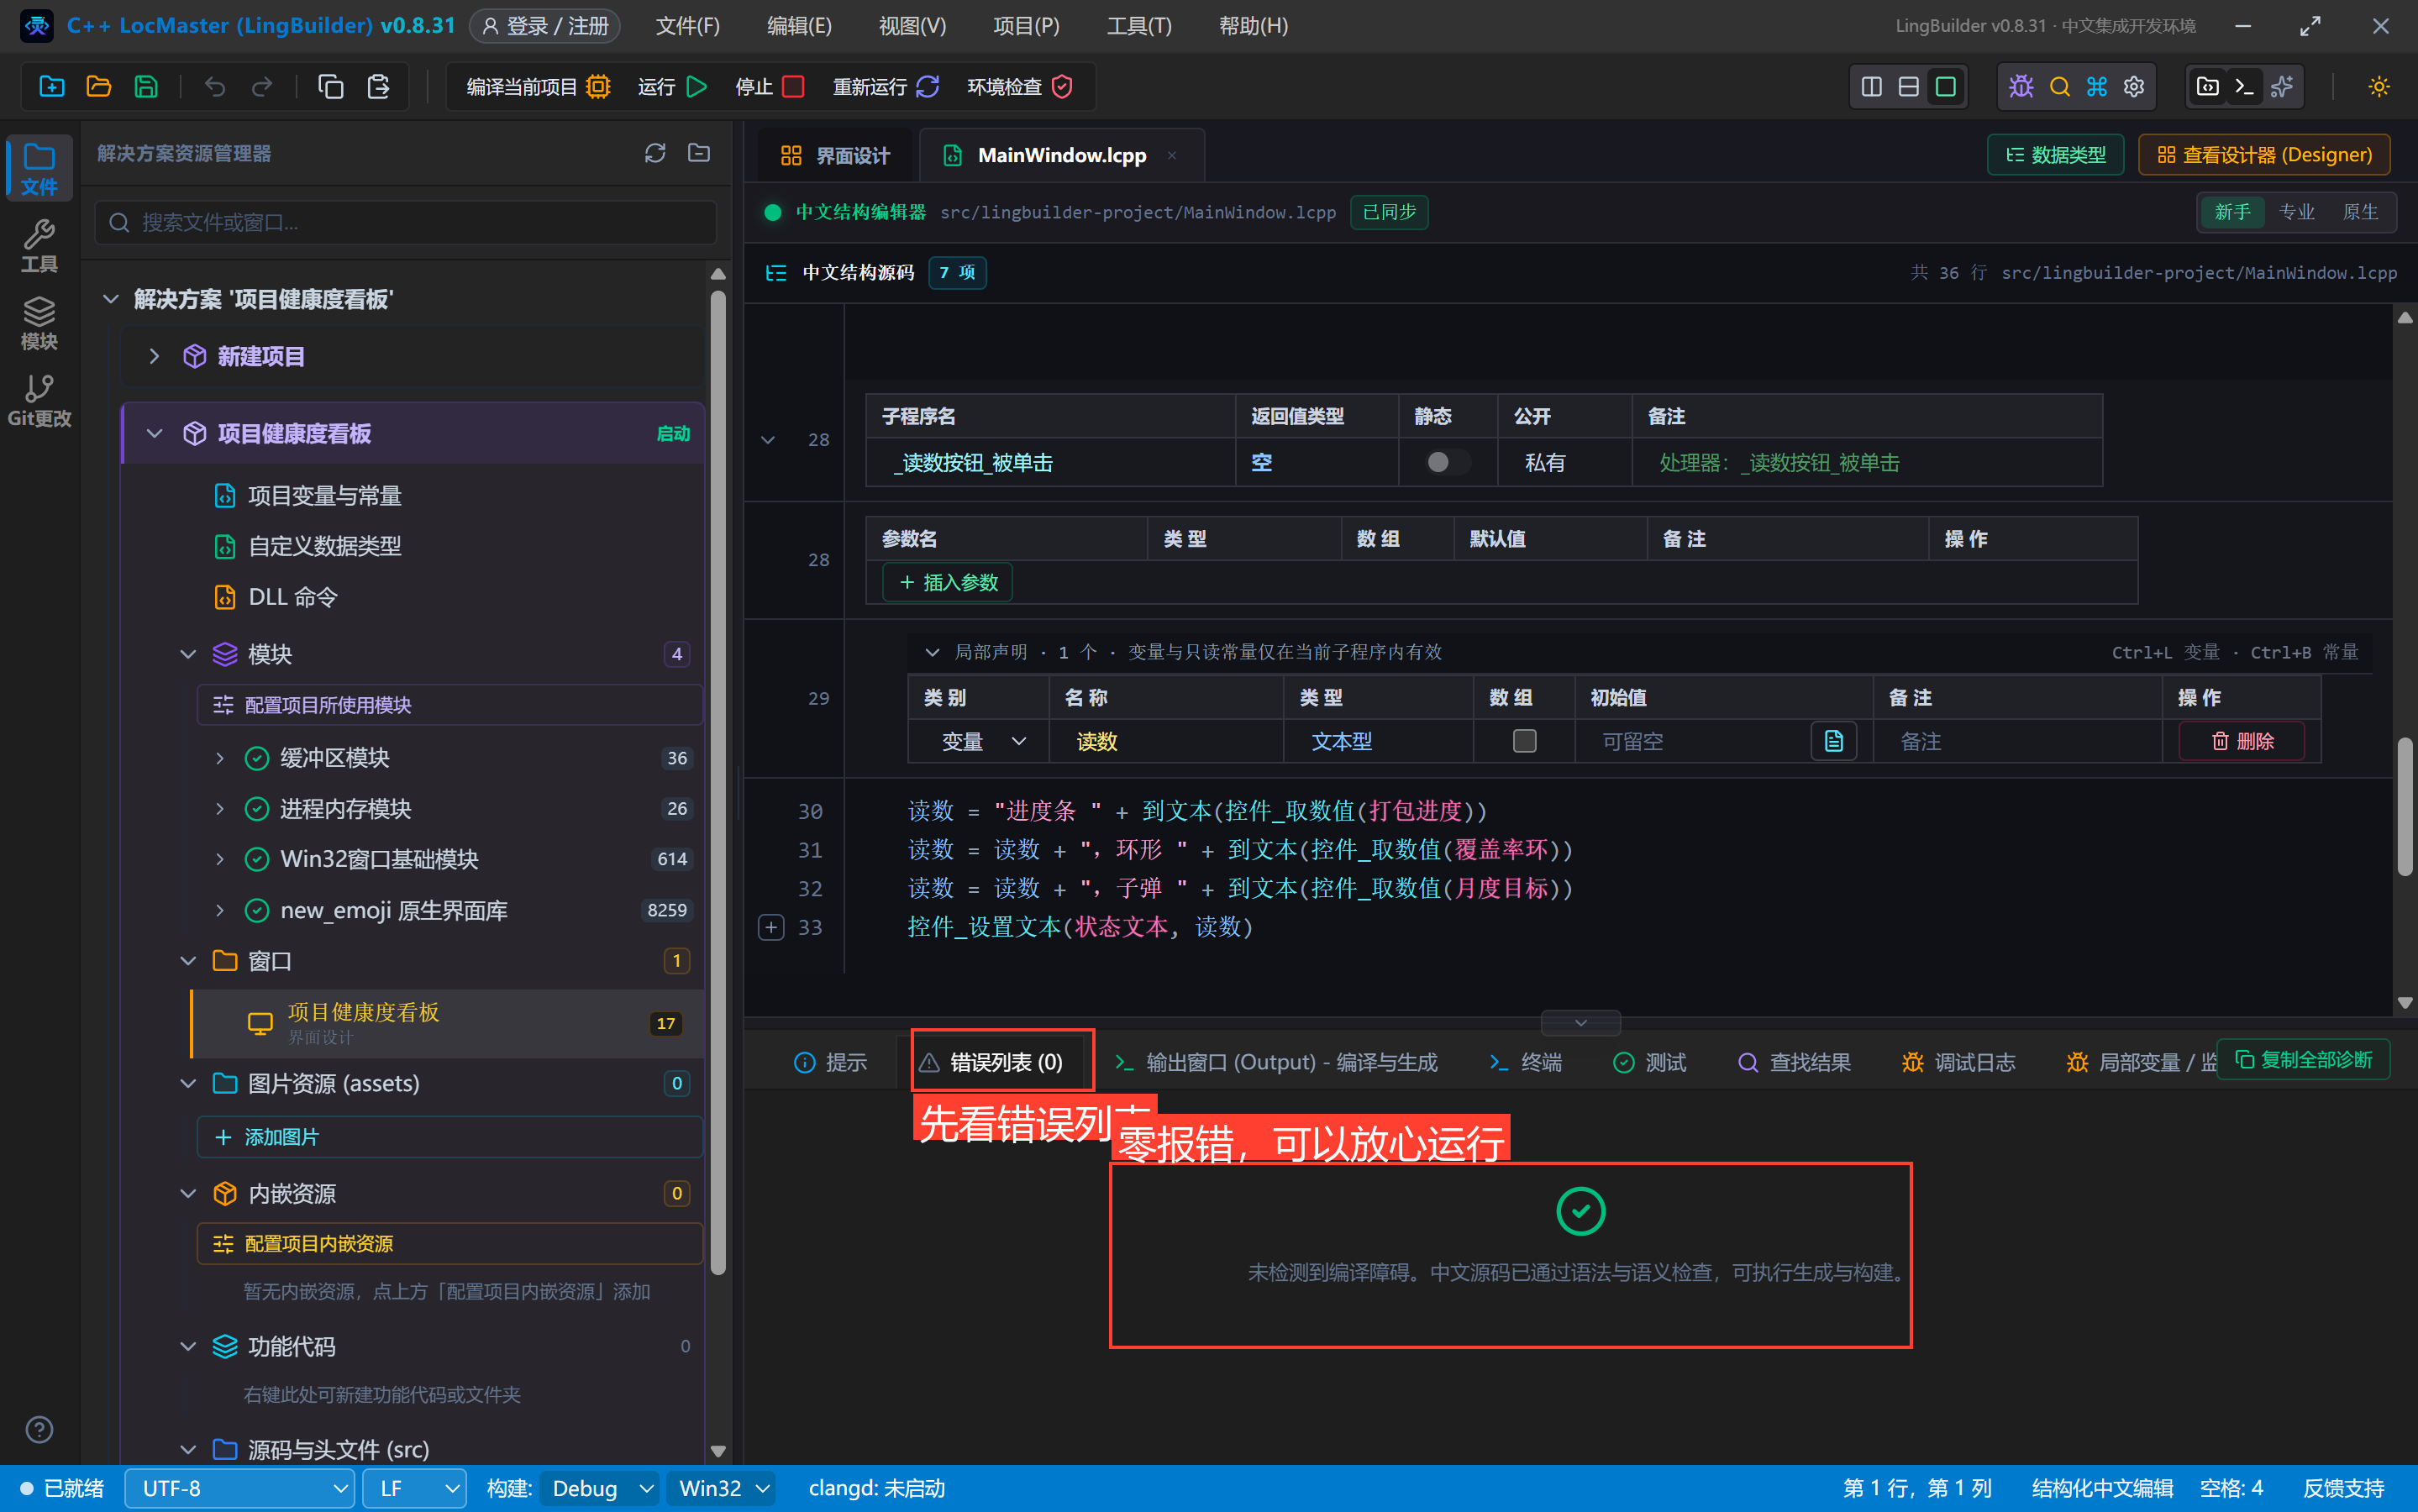The height and width of the screenshot is (1512, 2418).
Task: Open the Debug build configuration dropdown
Action: [600, 1488]
